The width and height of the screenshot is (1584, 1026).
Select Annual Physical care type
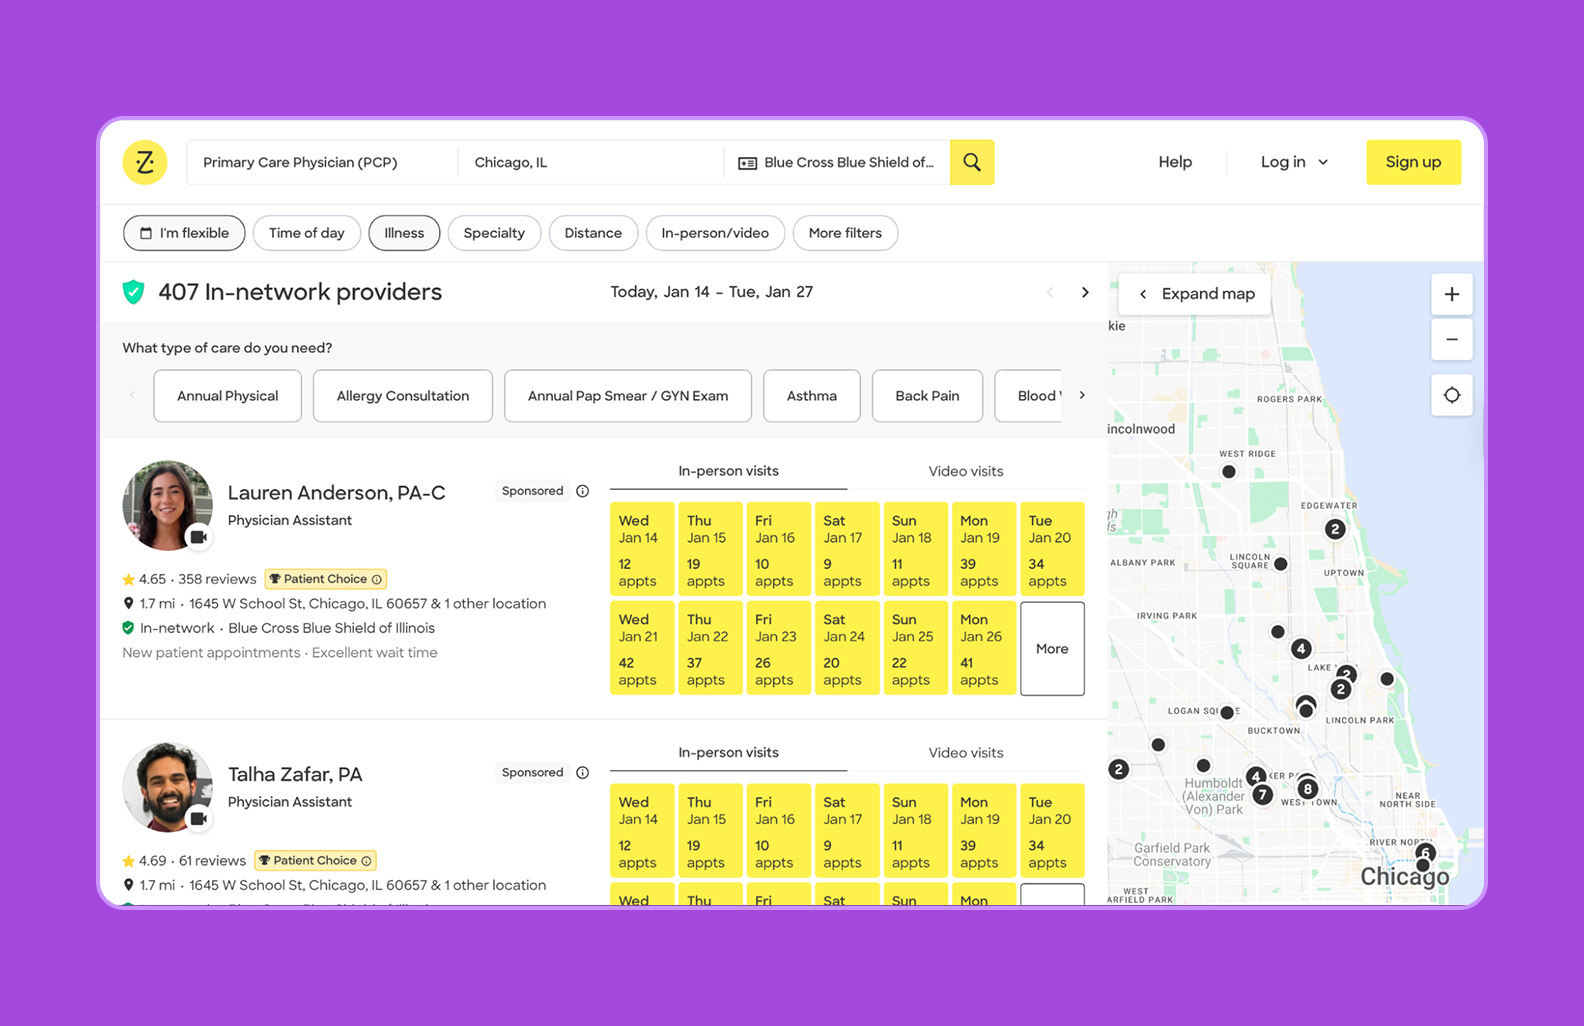(x=228, y=396)
